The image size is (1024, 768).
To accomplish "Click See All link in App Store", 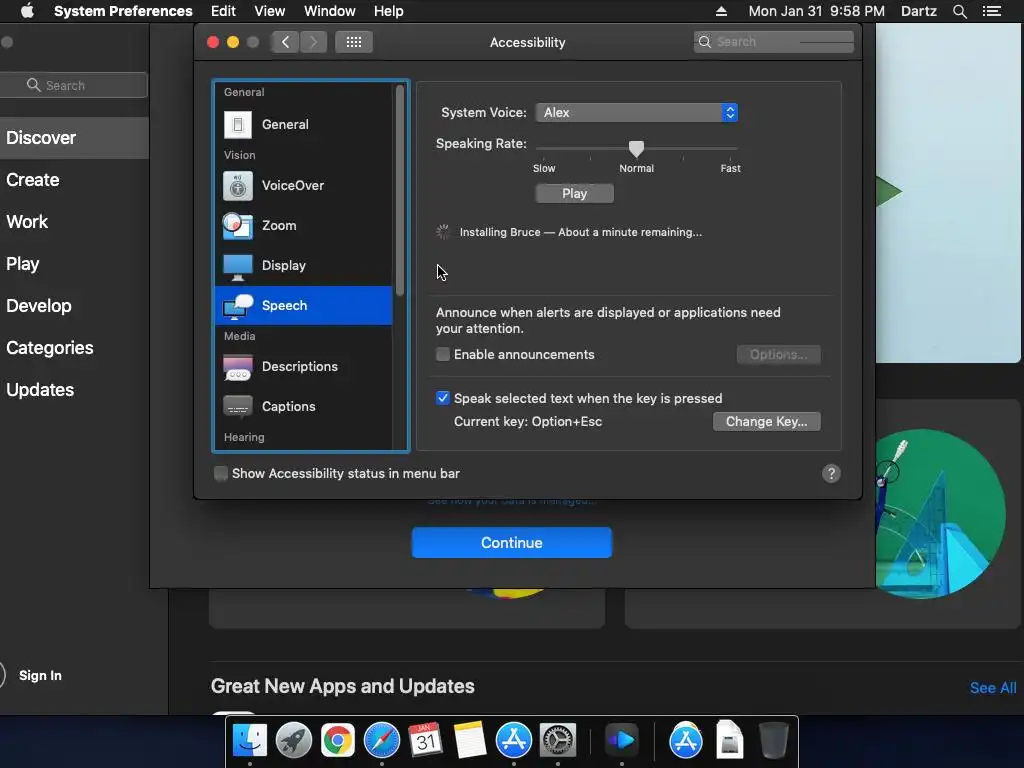I will tap(993, 688).
